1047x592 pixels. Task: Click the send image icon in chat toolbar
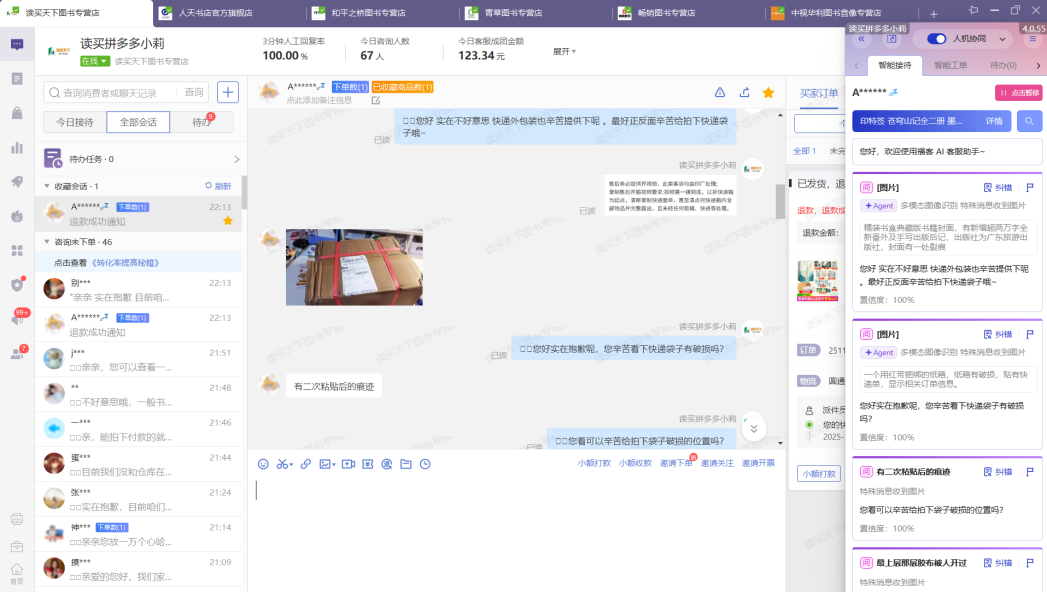(325, 464)
